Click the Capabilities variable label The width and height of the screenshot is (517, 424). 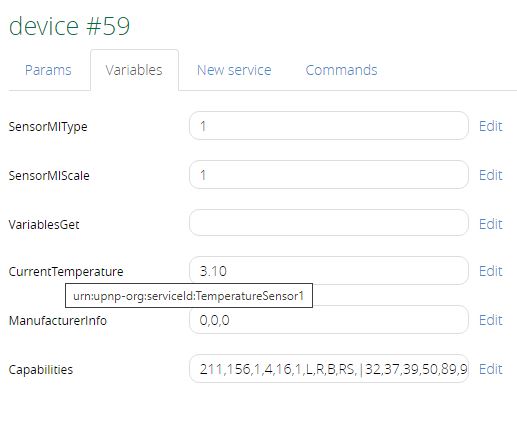click(x=41, y=370)
